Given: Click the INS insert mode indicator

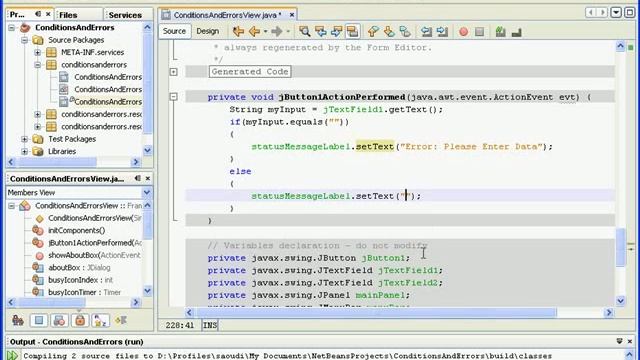Looking at the screenshot, I should [x=210, y=325].
